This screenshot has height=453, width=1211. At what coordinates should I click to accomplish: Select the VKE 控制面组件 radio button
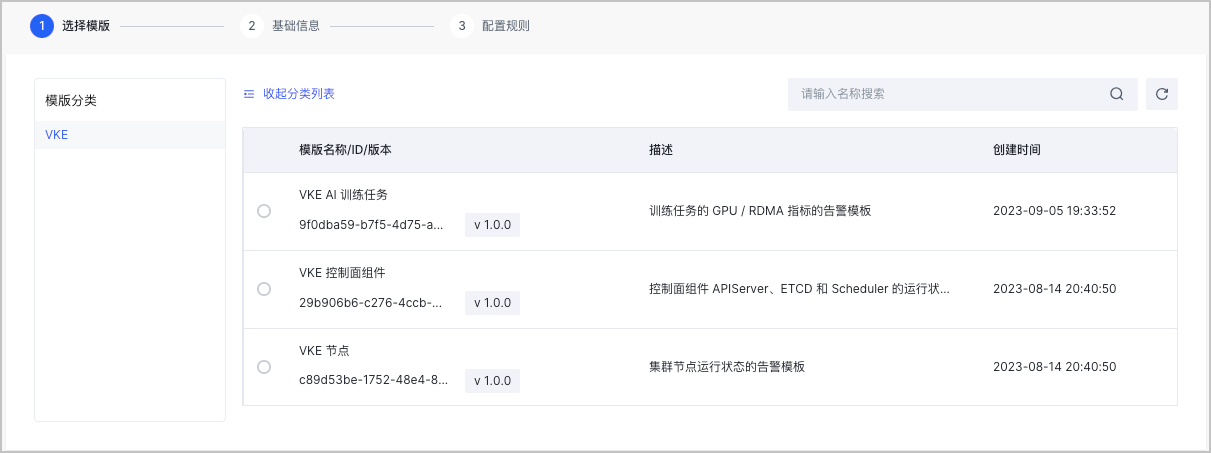(x=264, y=289)
